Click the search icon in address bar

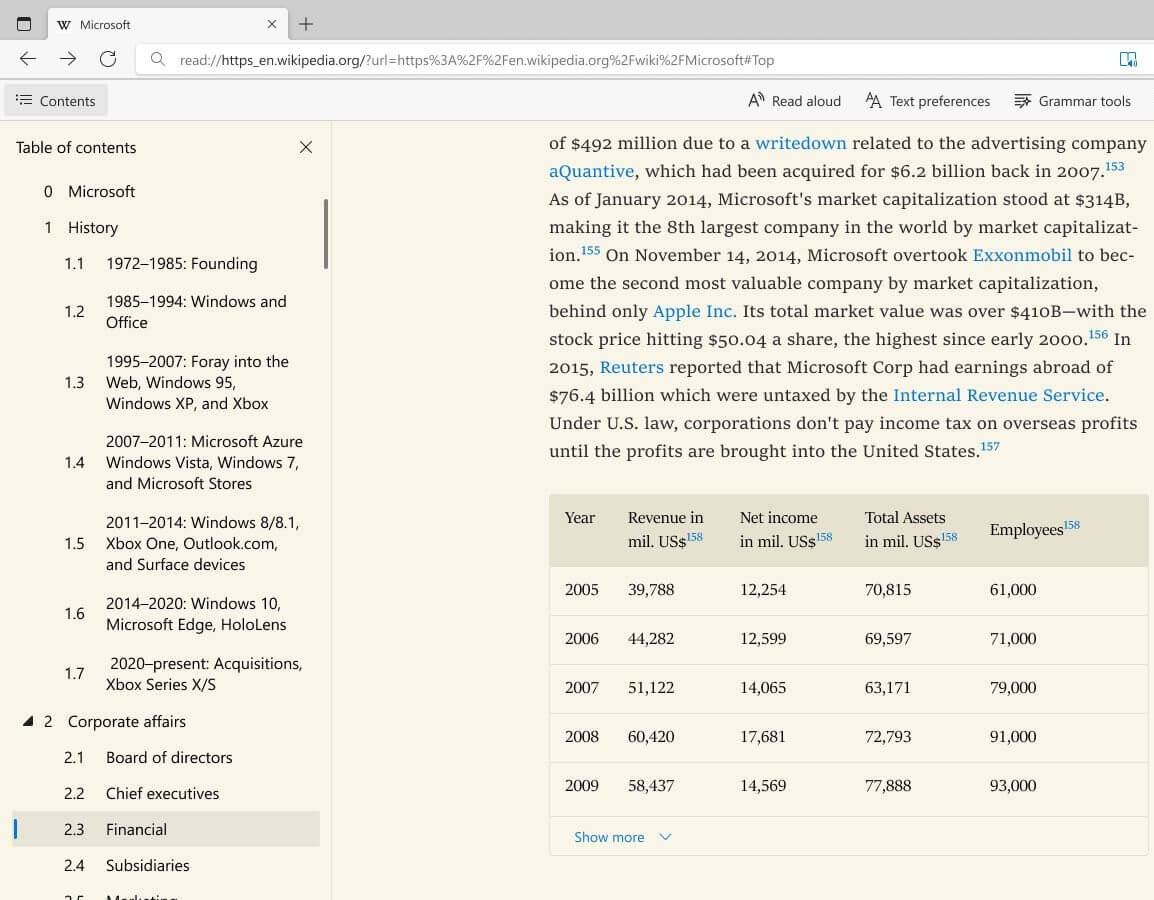157,59
